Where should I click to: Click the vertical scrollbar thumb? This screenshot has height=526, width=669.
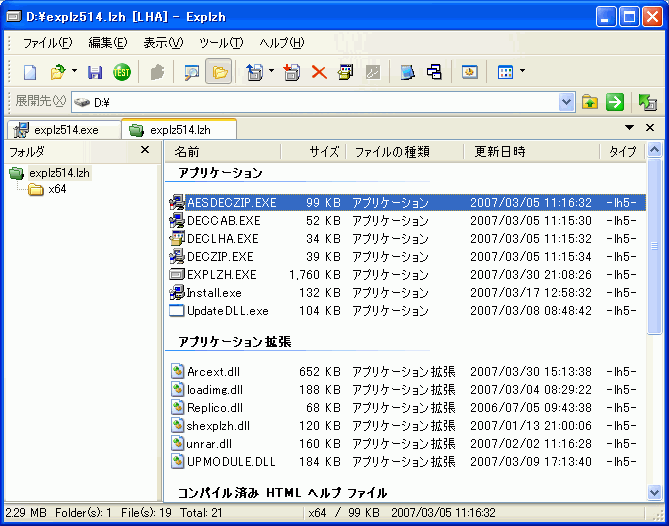654,246
